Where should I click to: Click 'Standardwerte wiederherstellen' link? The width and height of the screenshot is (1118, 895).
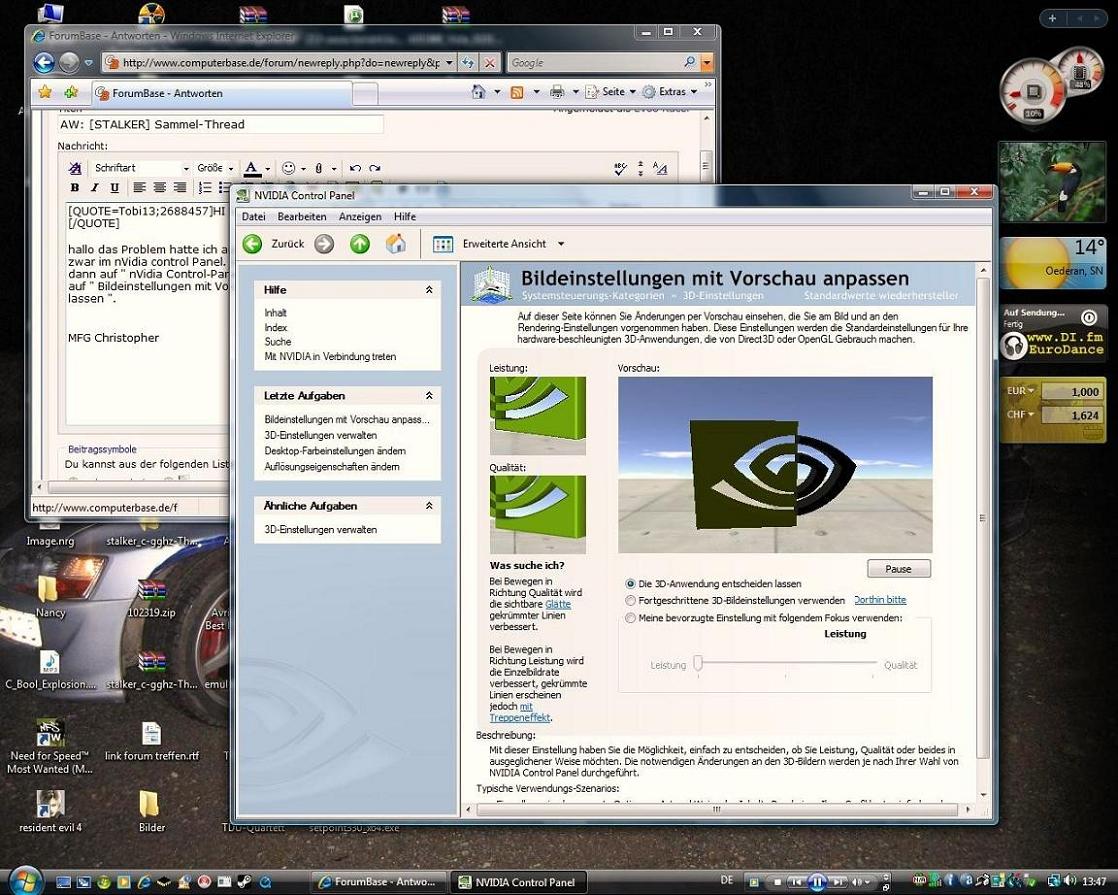click(x=881, y=295)
